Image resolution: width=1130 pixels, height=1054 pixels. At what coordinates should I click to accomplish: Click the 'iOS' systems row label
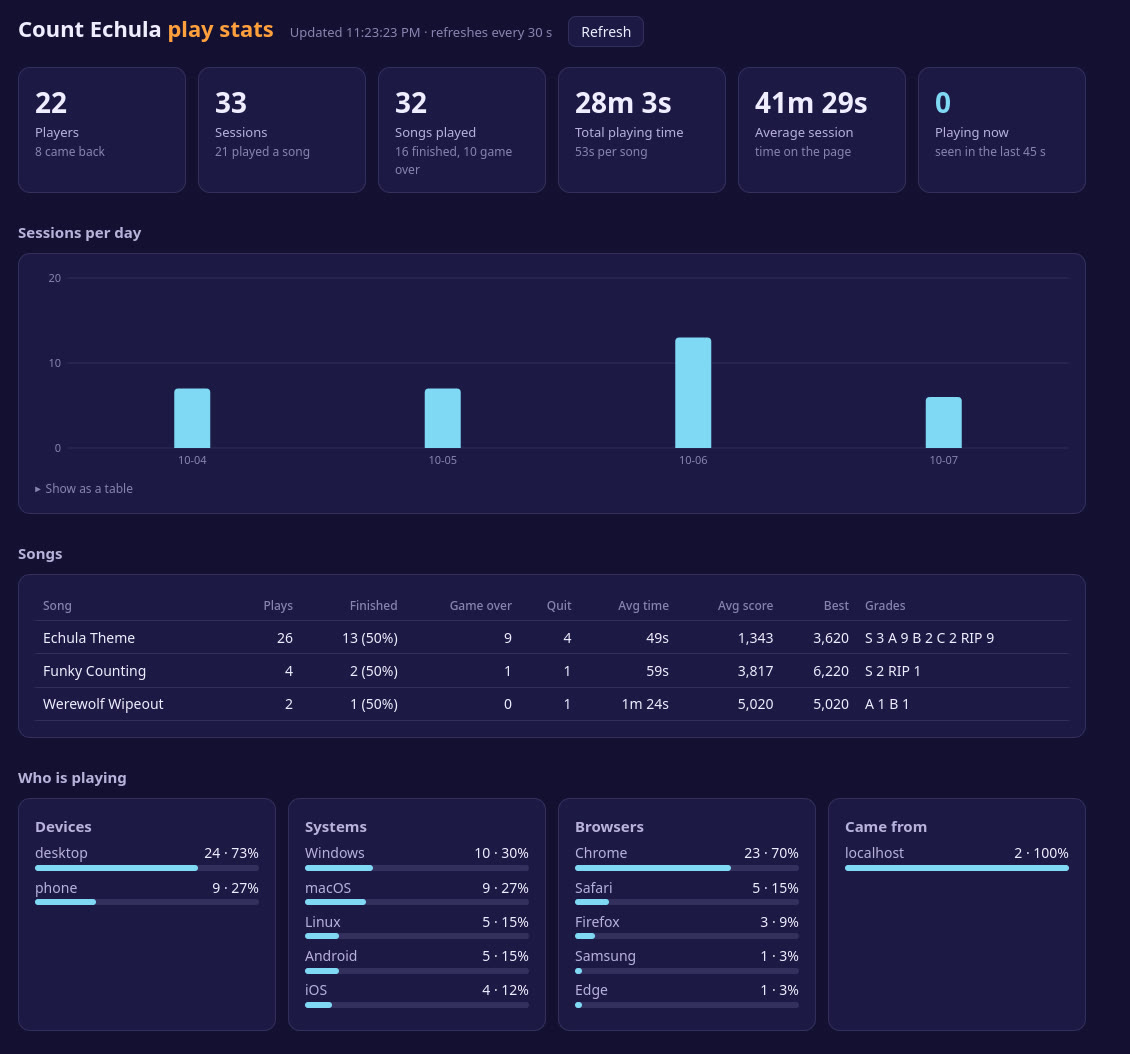[x=316, y=990]
